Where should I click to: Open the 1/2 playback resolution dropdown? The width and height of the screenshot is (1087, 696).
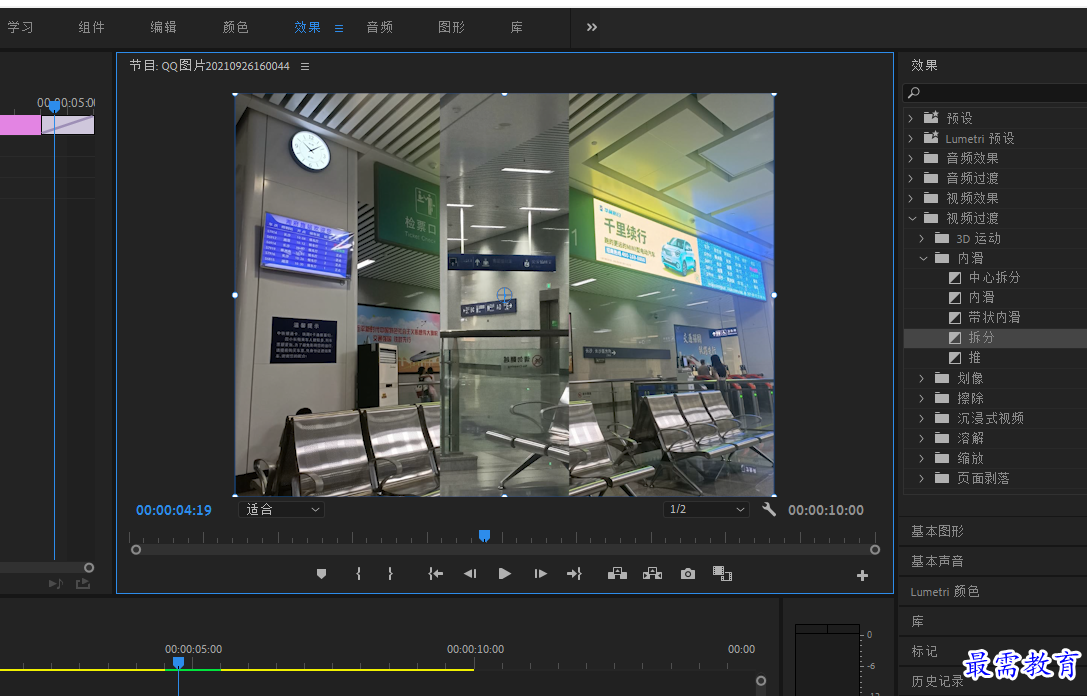pyautogui.click(x=706, y=510)
